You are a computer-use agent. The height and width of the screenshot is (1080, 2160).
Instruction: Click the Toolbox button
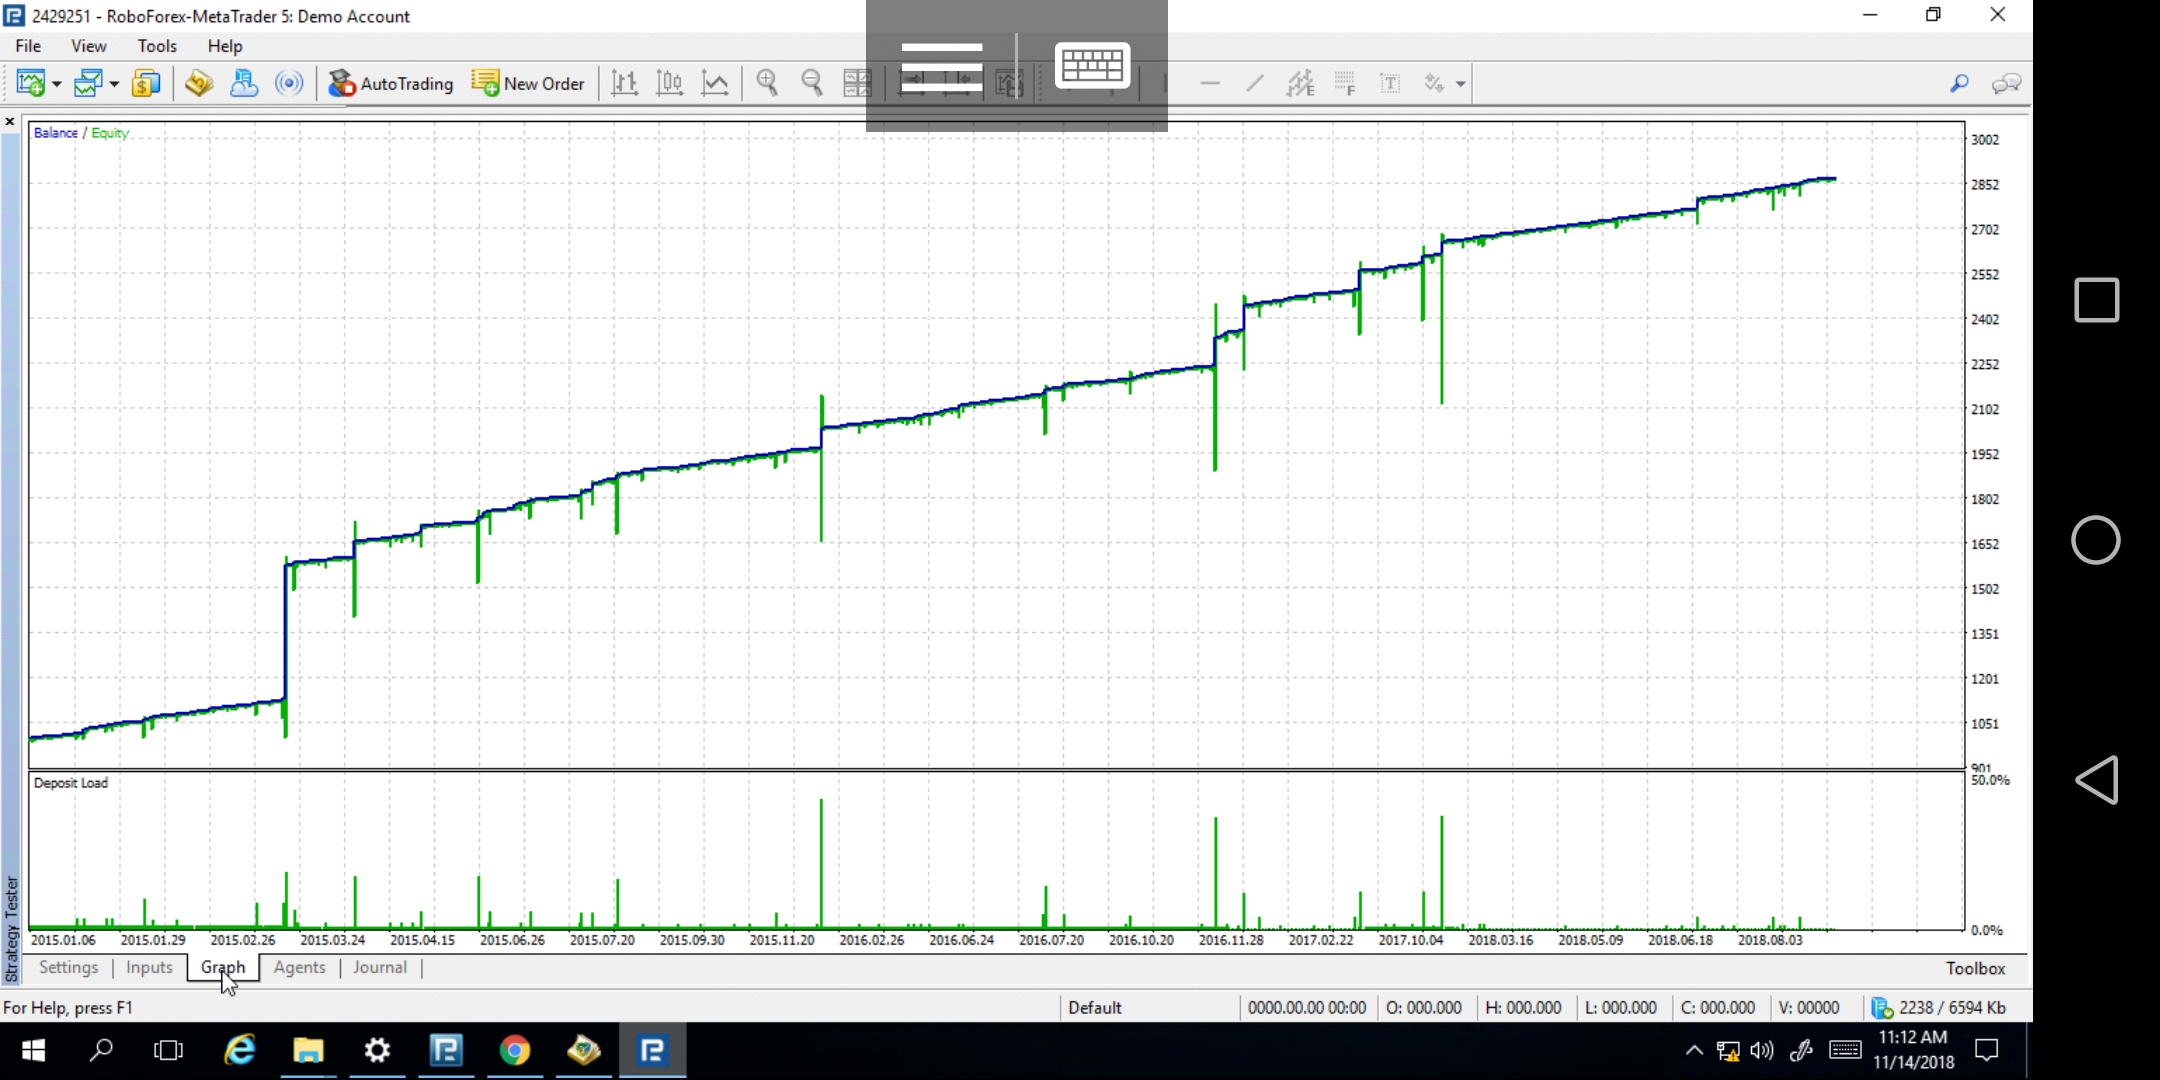point(1975,968)
